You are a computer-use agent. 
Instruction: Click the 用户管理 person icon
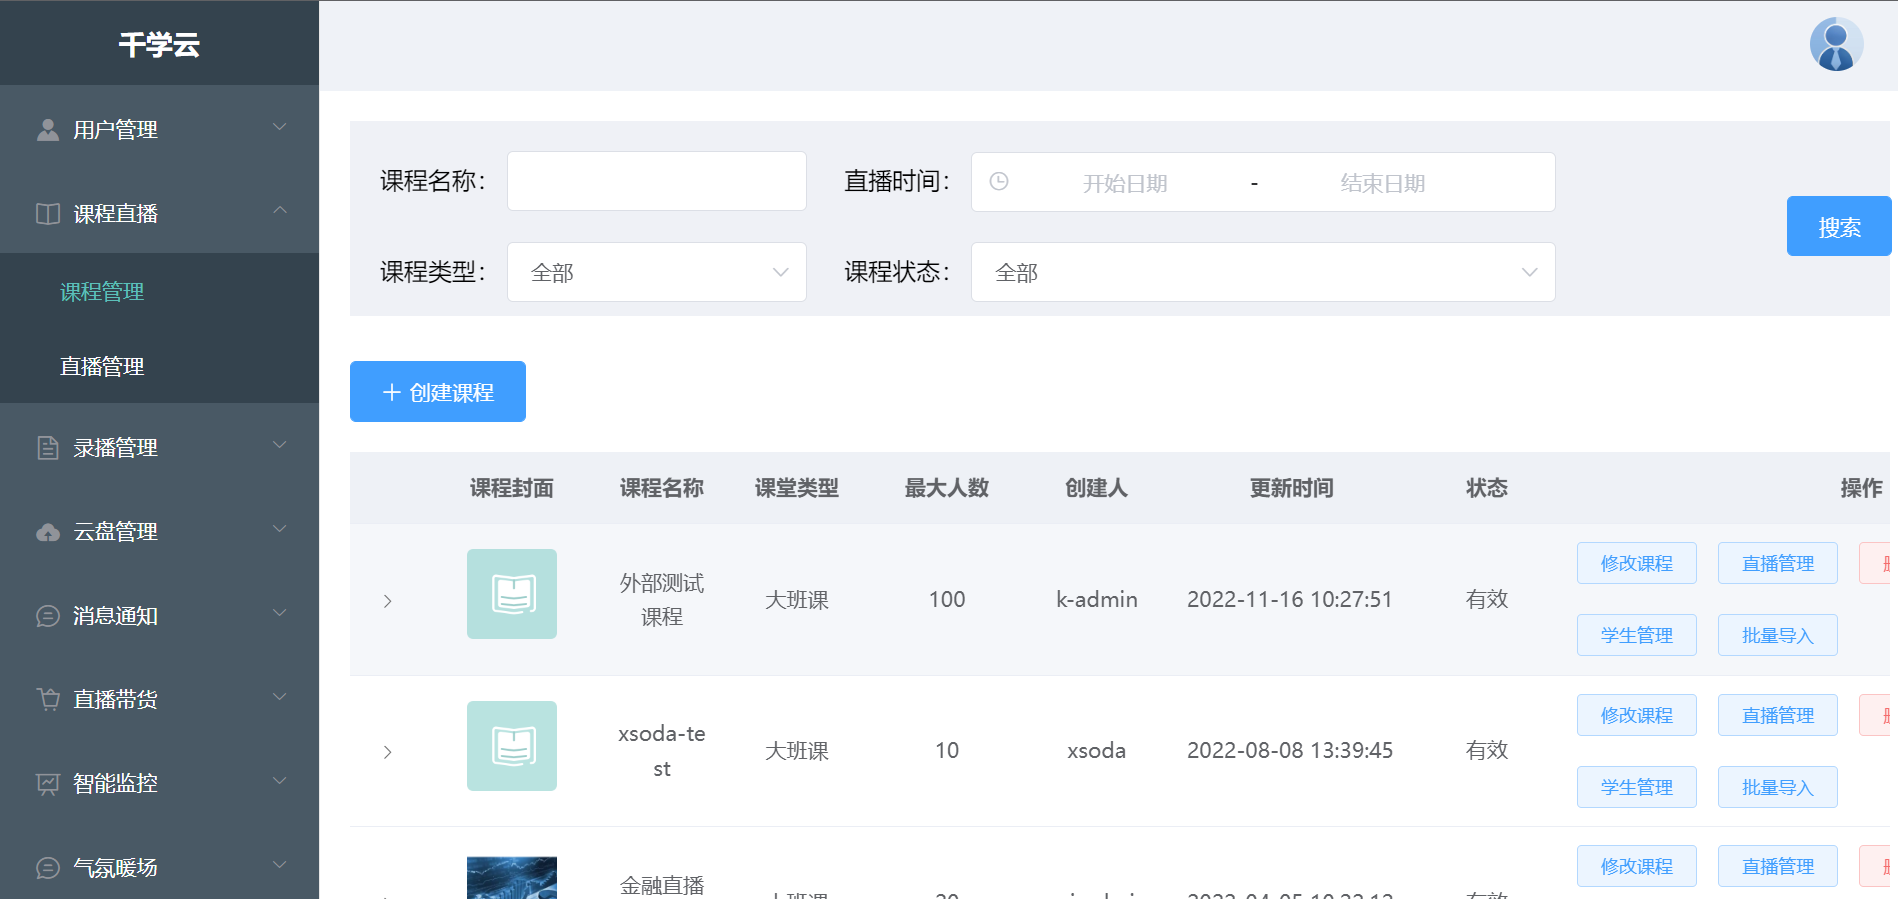[48, 130]
